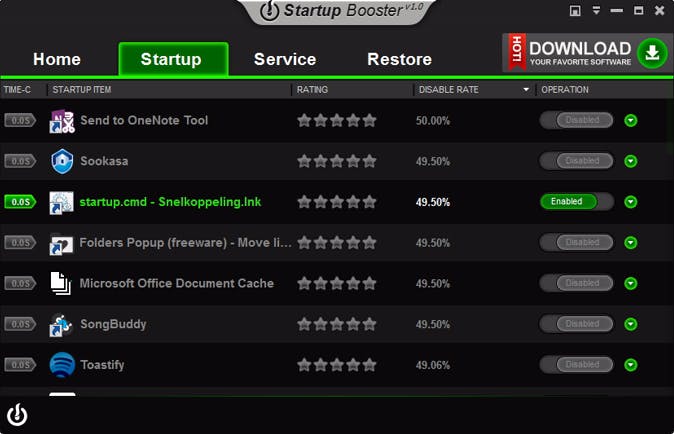Click the 0.0S time badge for Toastify
Viewport: 674px width, 434px height.
tap(20, 365)
